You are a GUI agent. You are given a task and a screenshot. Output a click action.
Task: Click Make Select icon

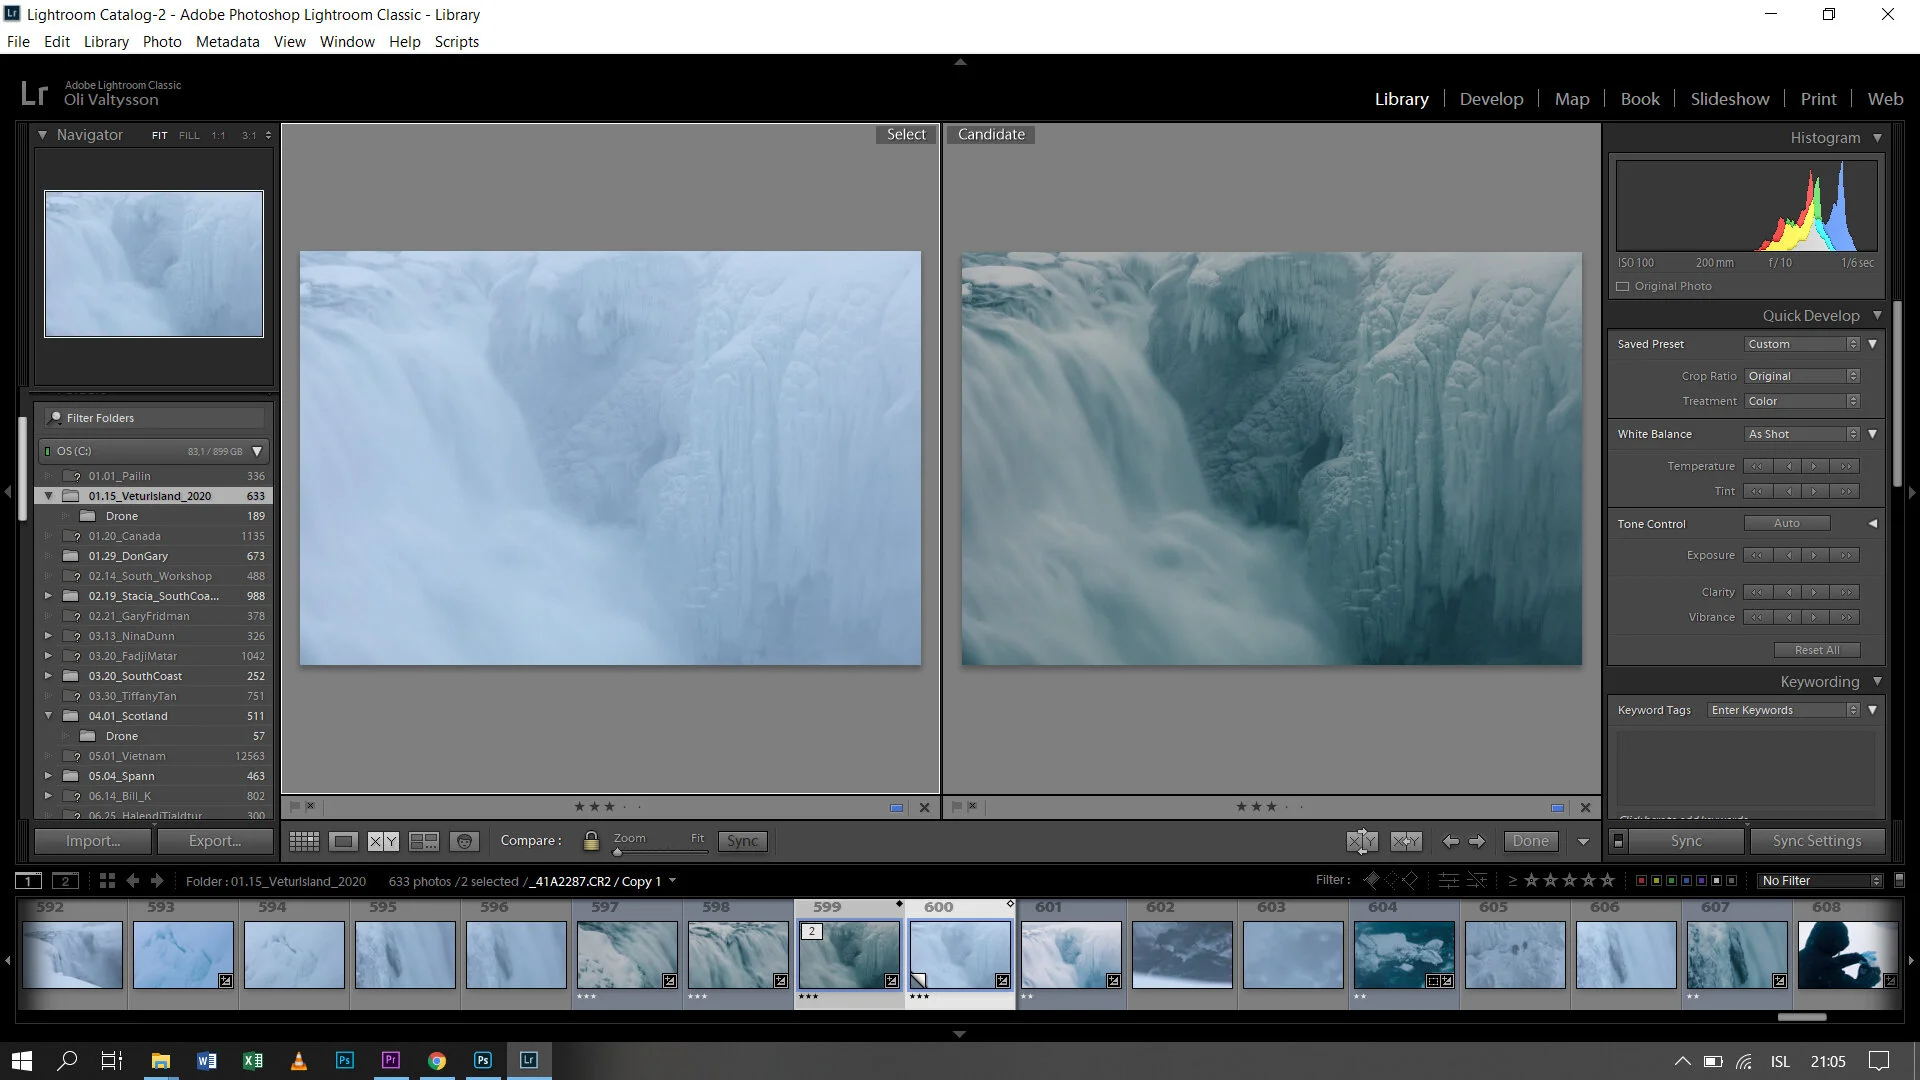tap(1406, 841)
